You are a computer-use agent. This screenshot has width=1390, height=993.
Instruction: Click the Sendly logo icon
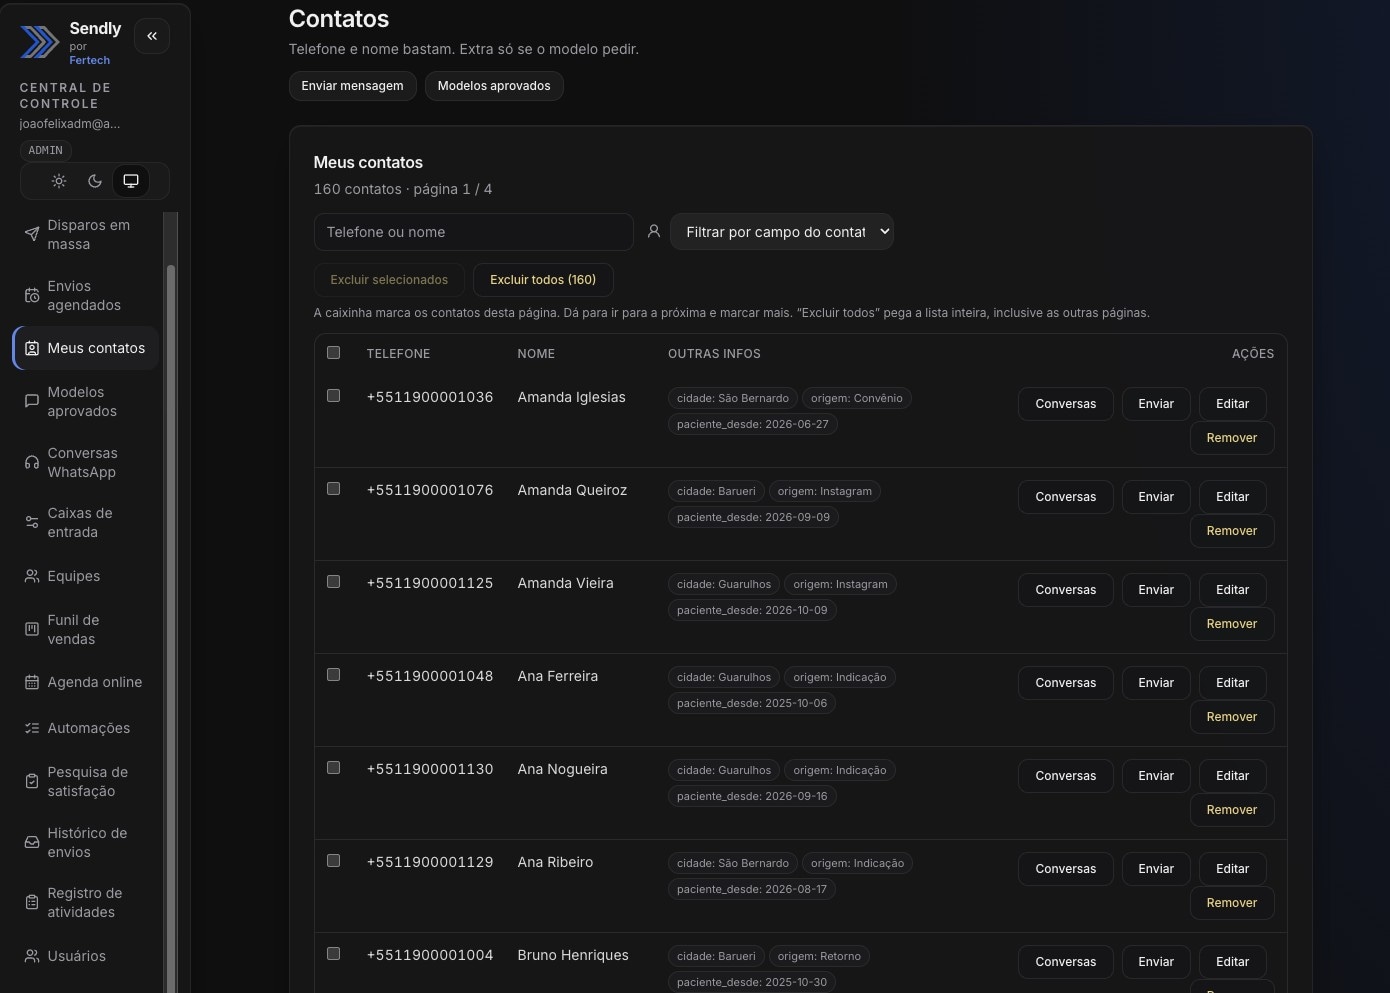[40, 42]
